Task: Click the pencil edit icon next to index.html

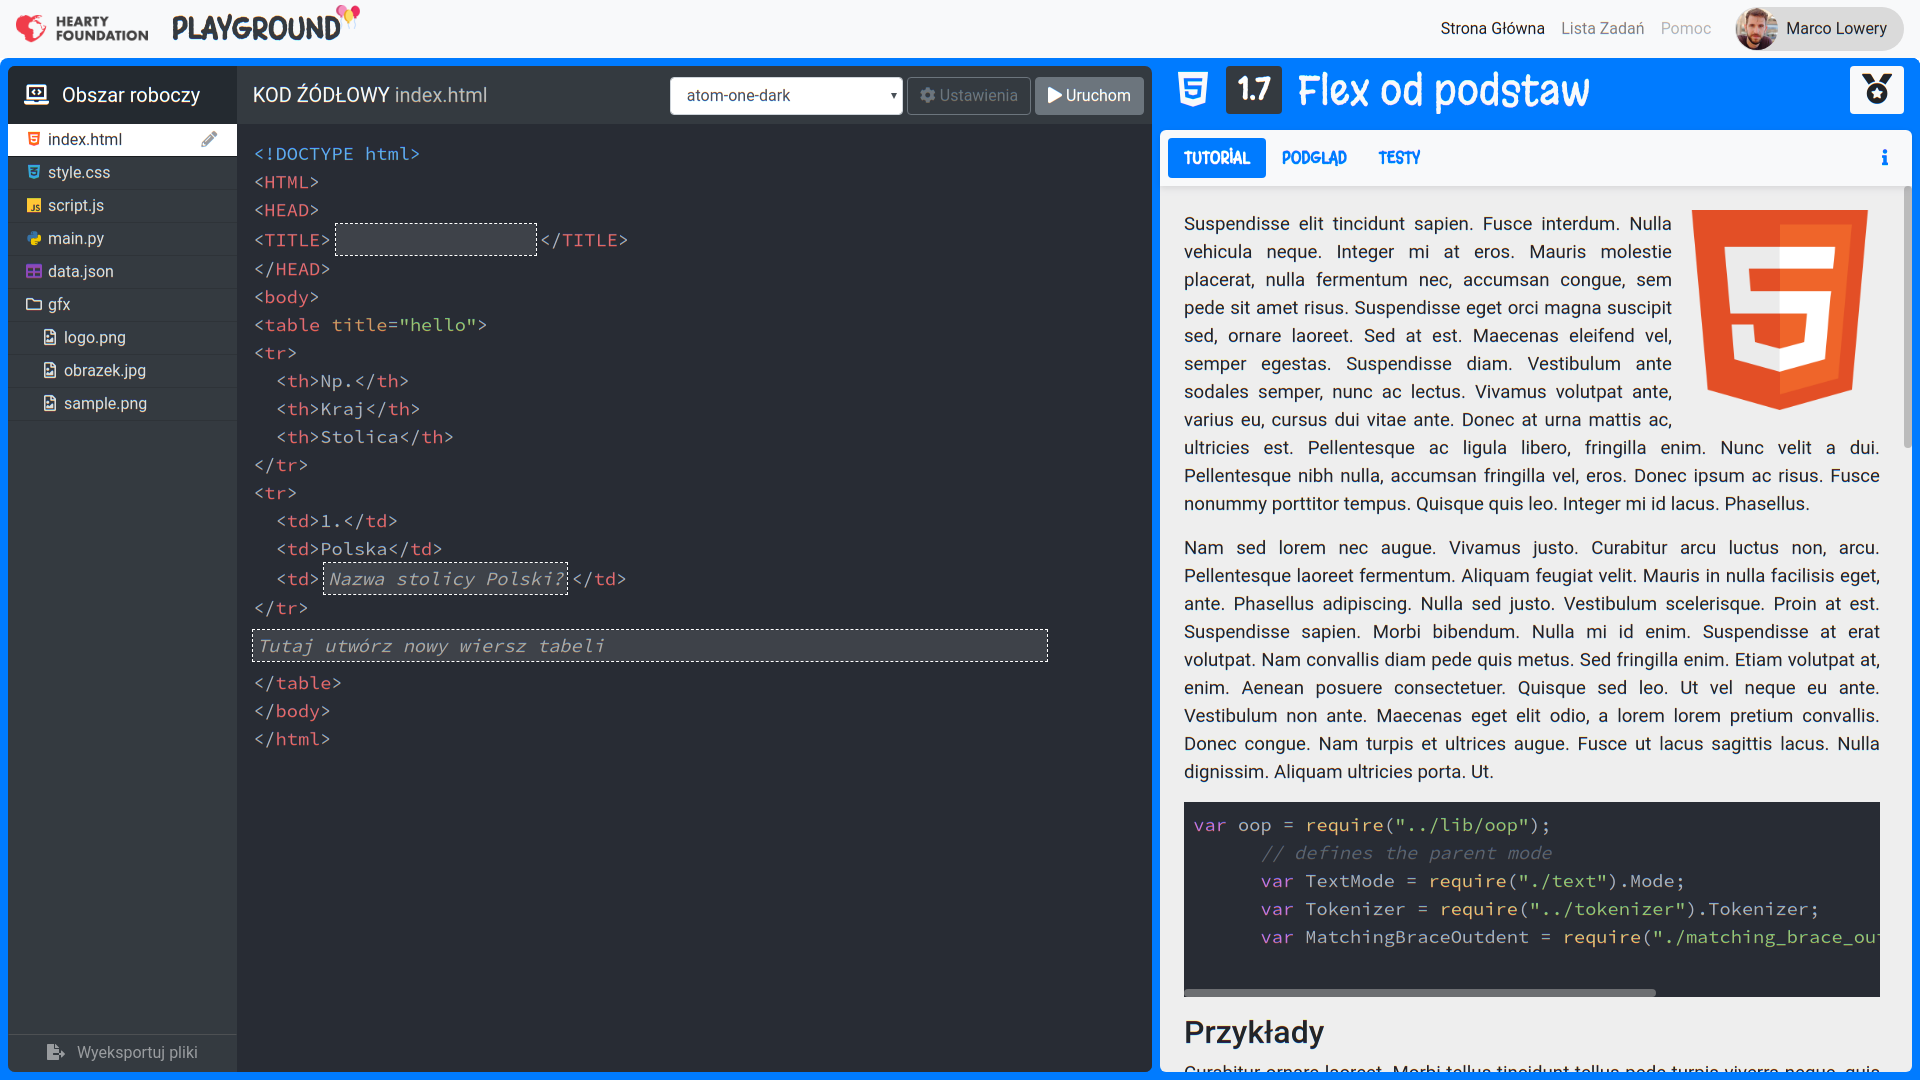Action: 209,139
